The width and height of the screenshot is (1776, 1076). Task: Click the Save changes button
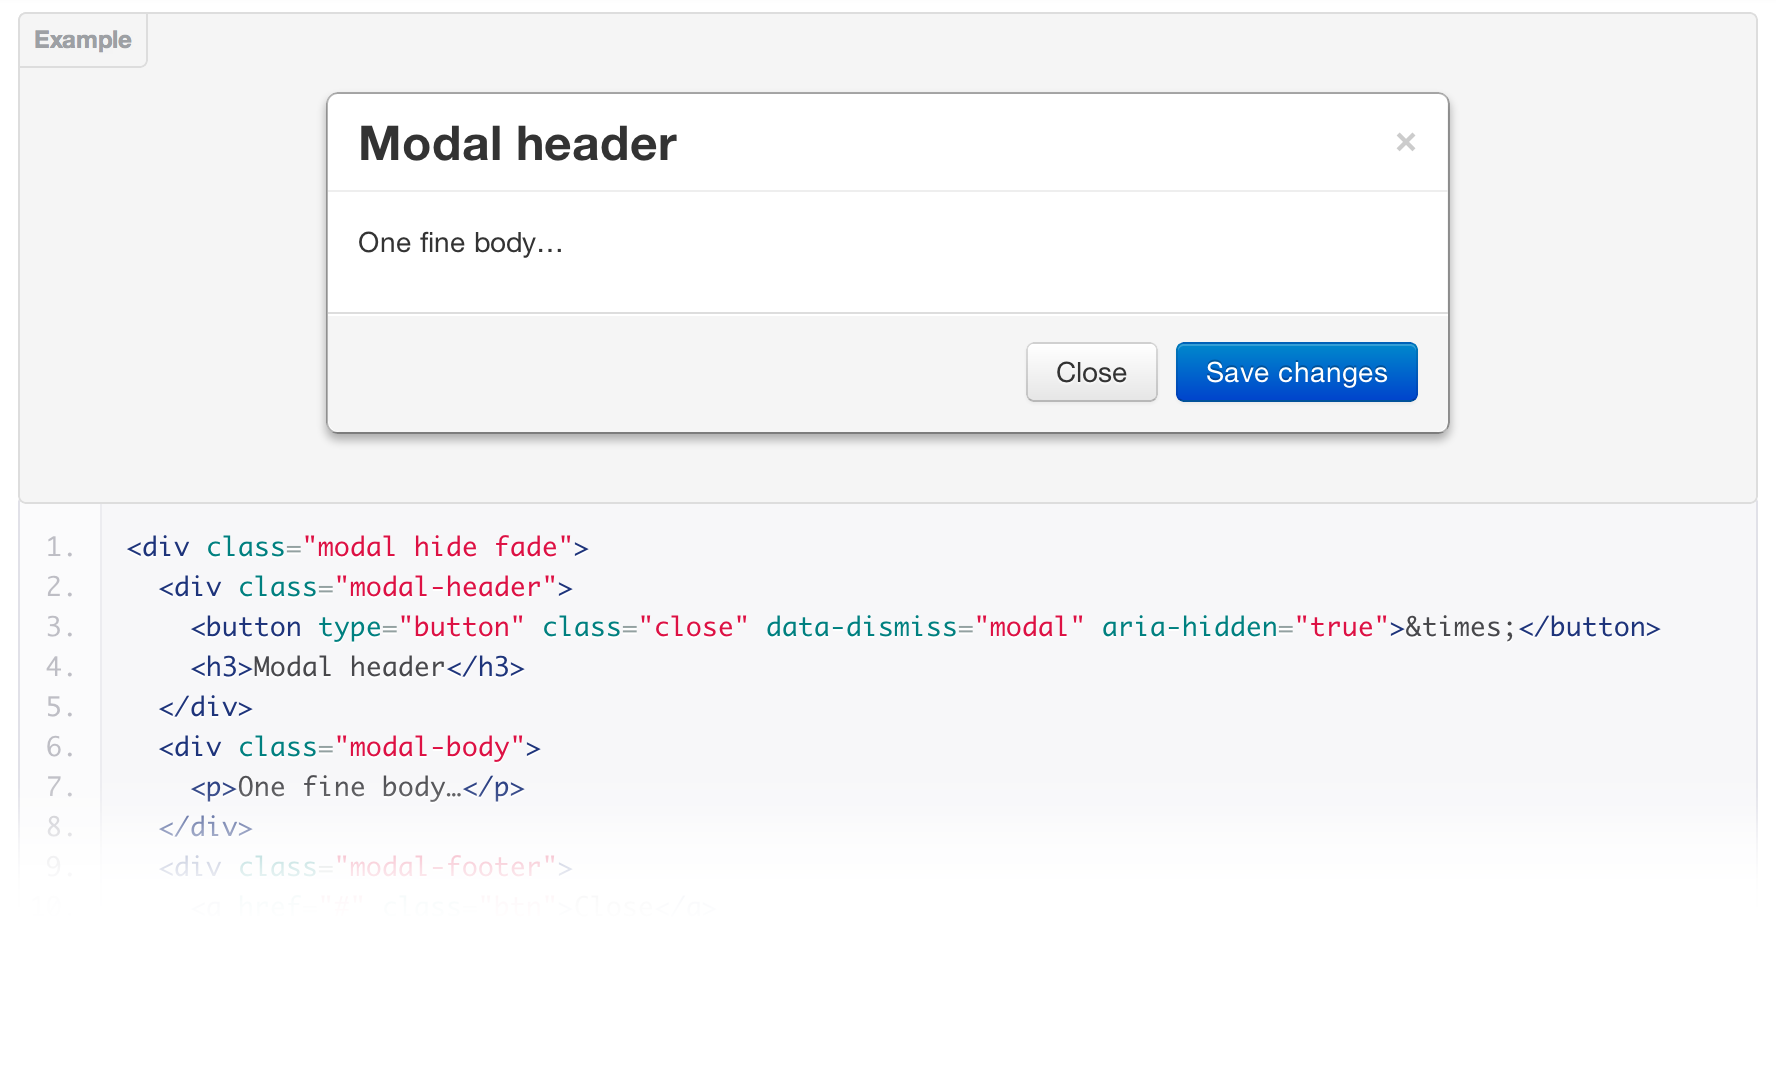[x=1296, y=372]
